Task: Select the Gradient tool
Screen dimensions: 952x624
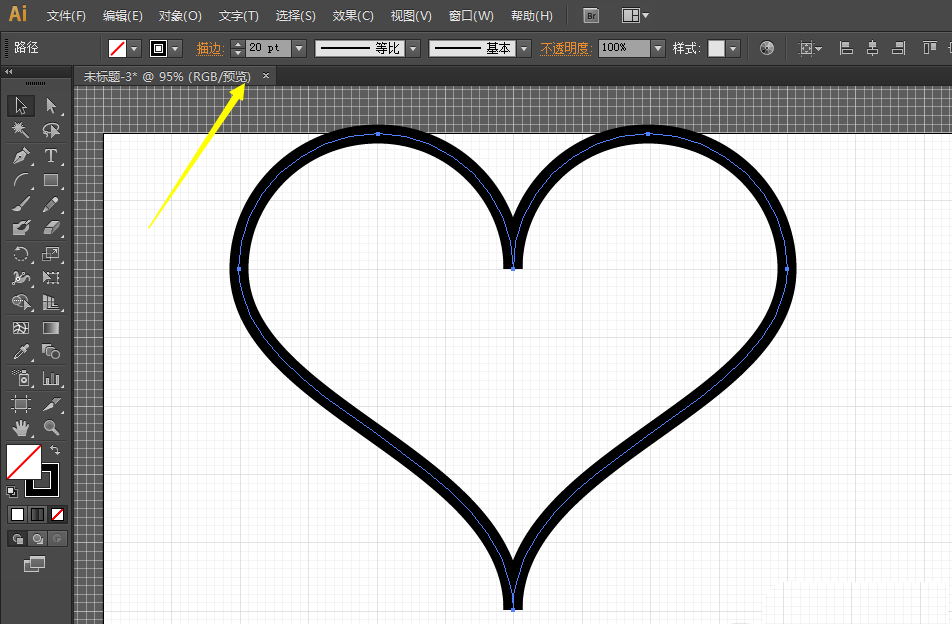Action: tap(51, 328)
